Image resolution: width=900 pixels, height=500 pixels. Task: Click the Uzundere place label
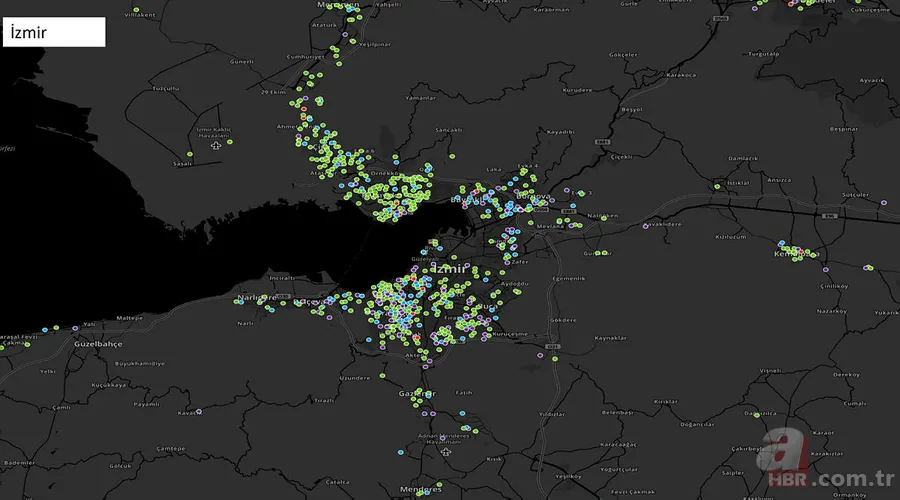click(x=355, y=378)
